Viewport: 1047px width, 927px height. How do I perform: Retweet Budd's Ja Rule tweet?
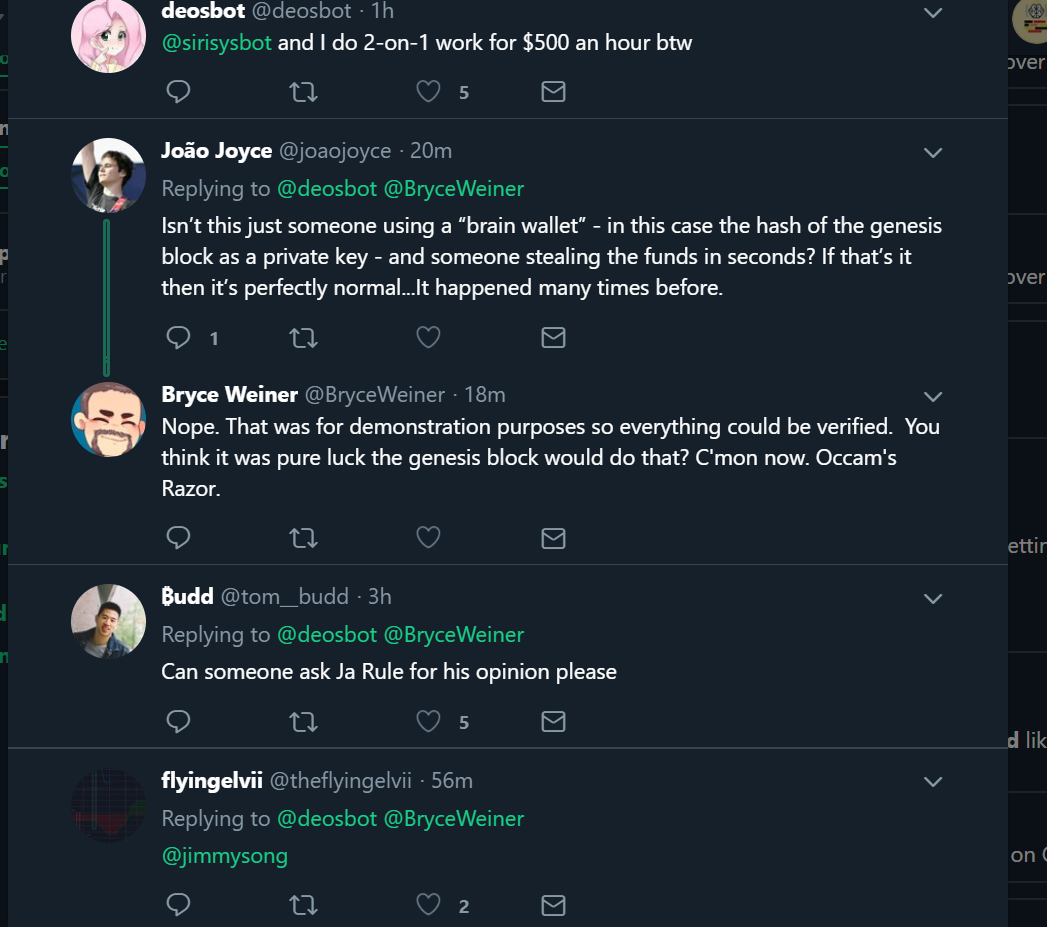click(303, 721)
